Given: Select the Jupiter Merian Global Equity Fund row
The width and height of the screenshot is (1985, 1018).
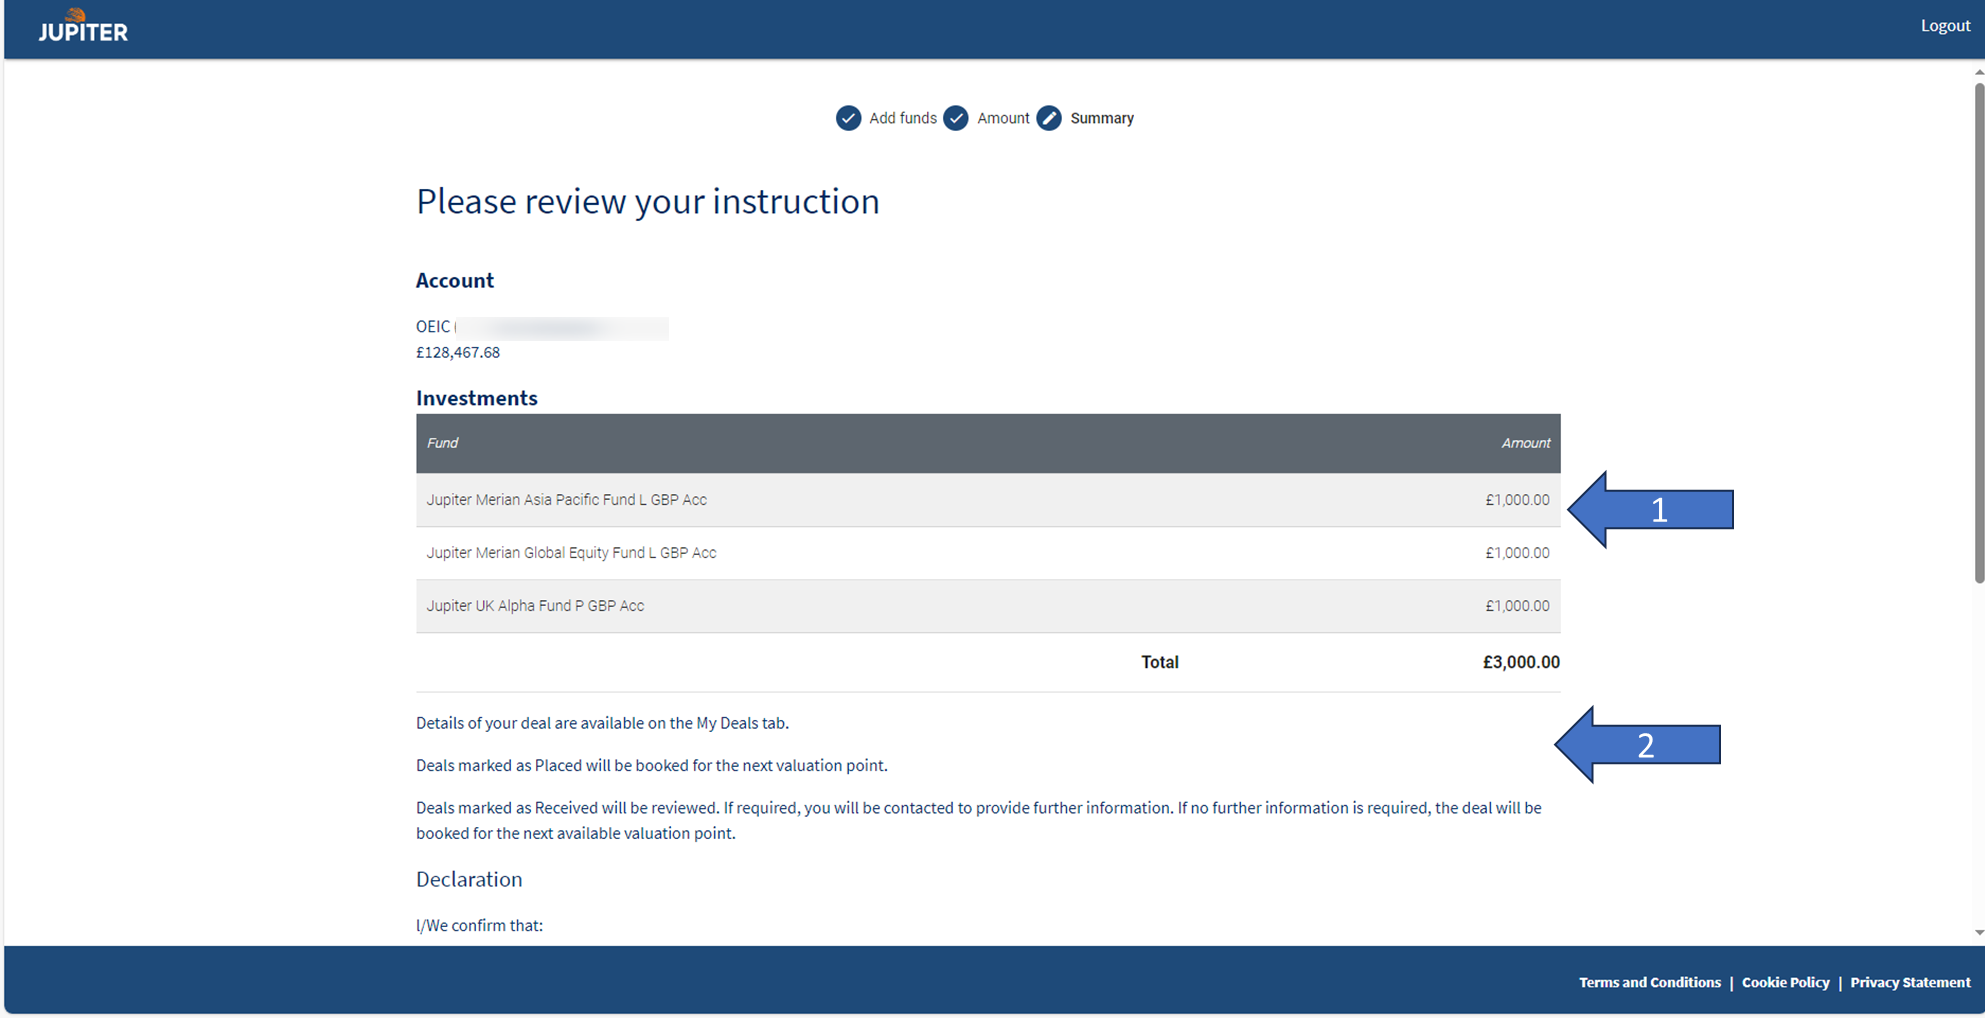Looking at the screenshot, I should (x=988, y=553).
